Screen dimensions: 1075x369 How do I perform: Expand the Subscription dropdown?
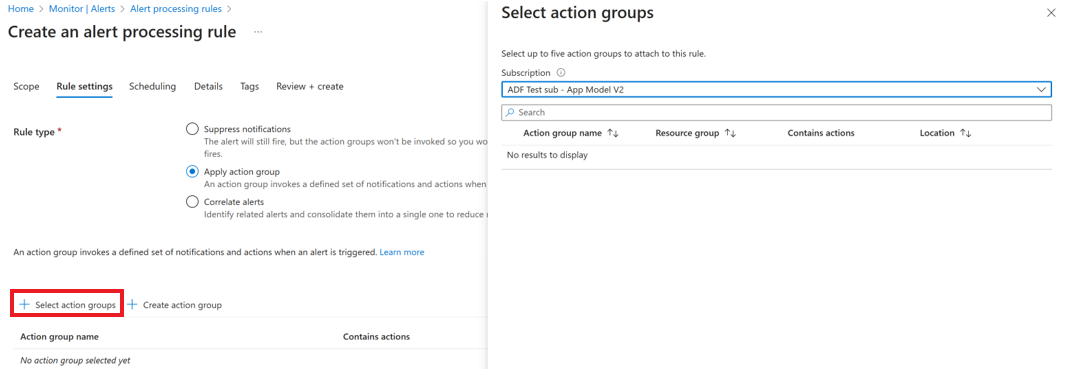(x=776, y=90)
